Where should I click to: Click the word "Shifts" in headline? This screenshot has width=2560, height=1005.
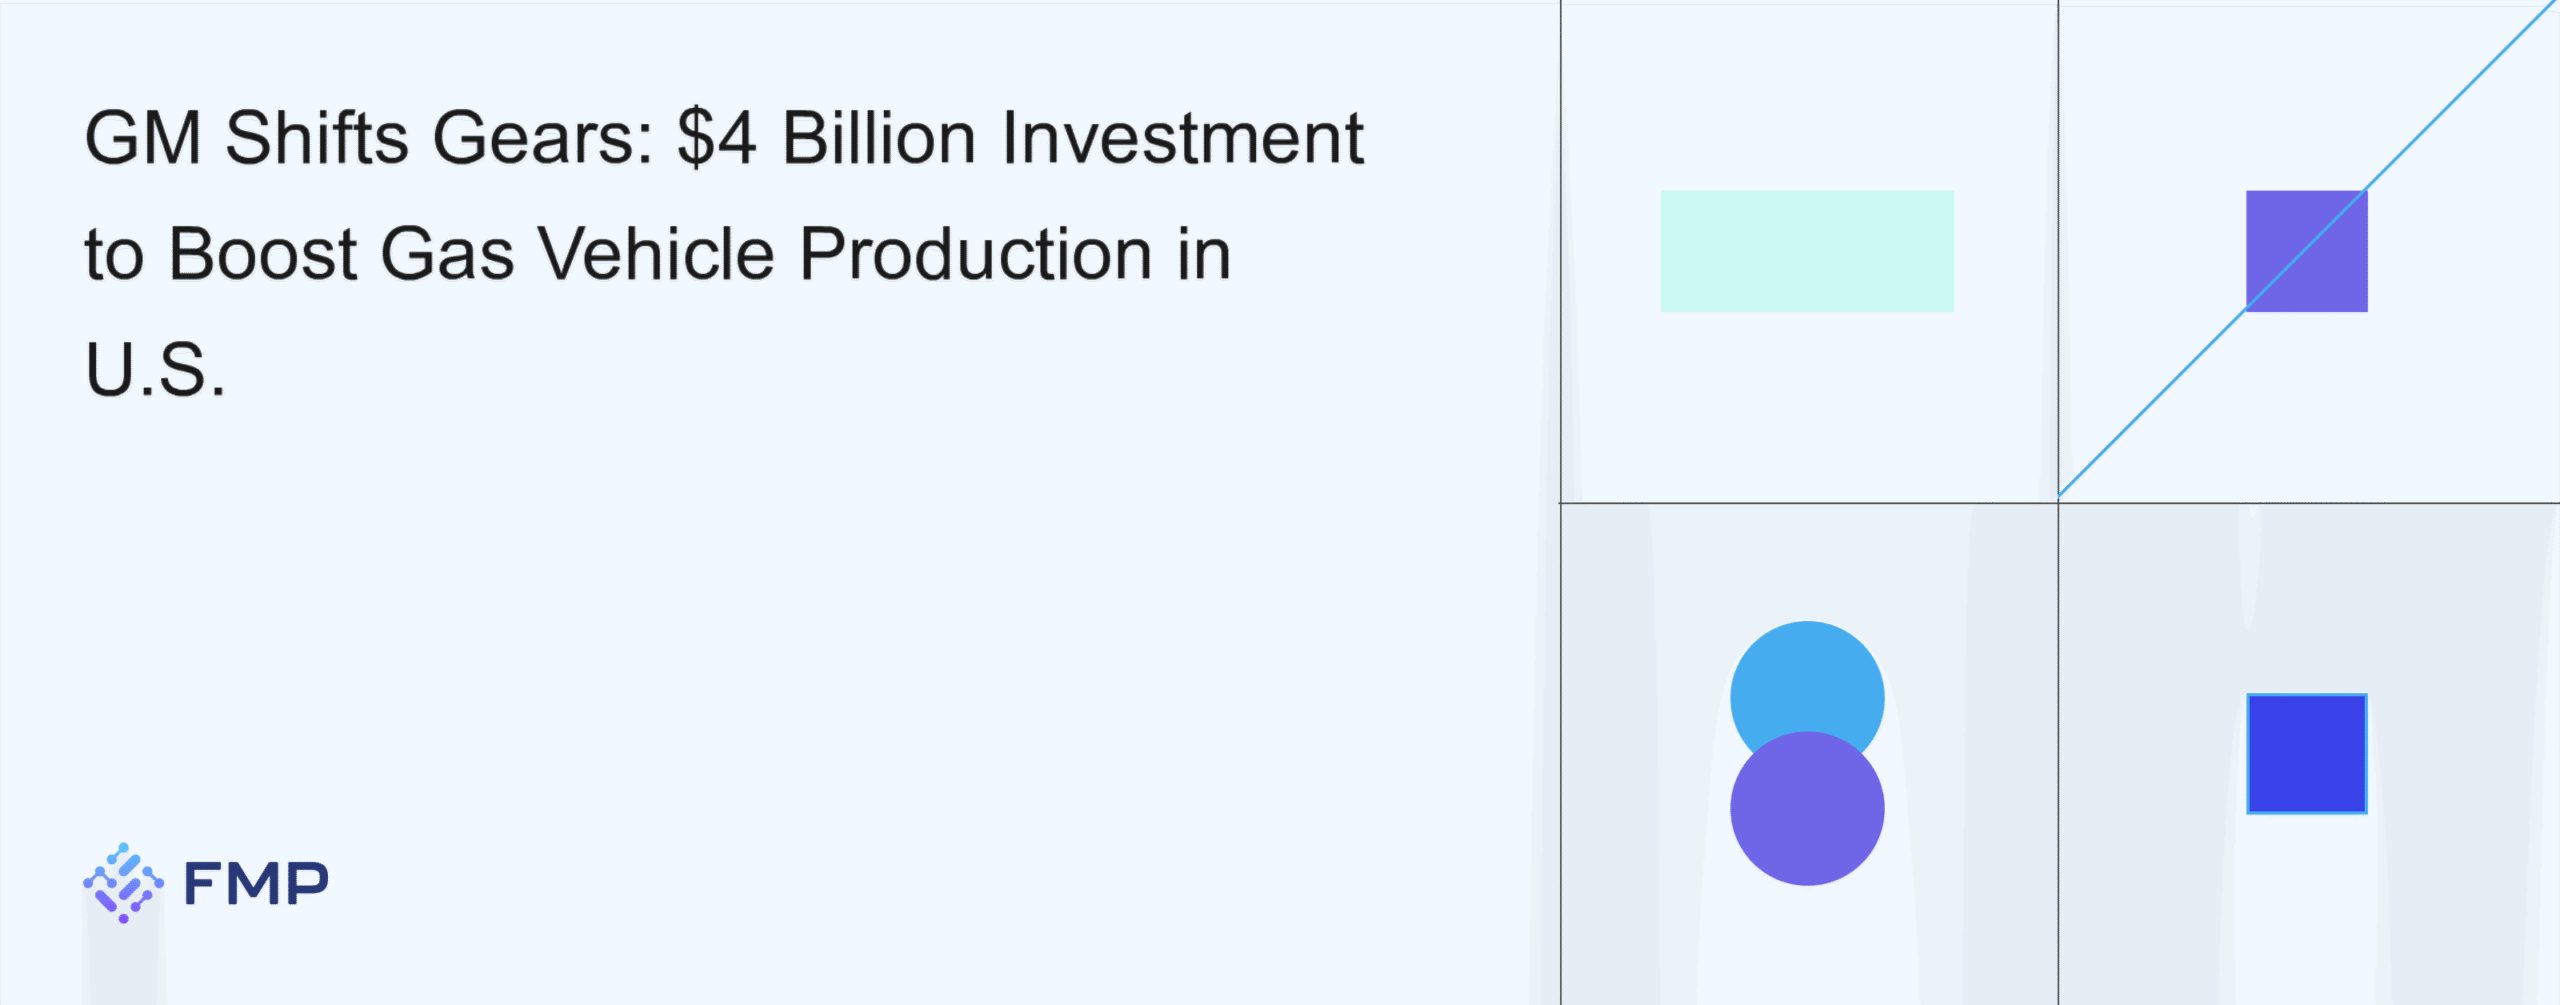pyautogui.click(x=317, y=138)
